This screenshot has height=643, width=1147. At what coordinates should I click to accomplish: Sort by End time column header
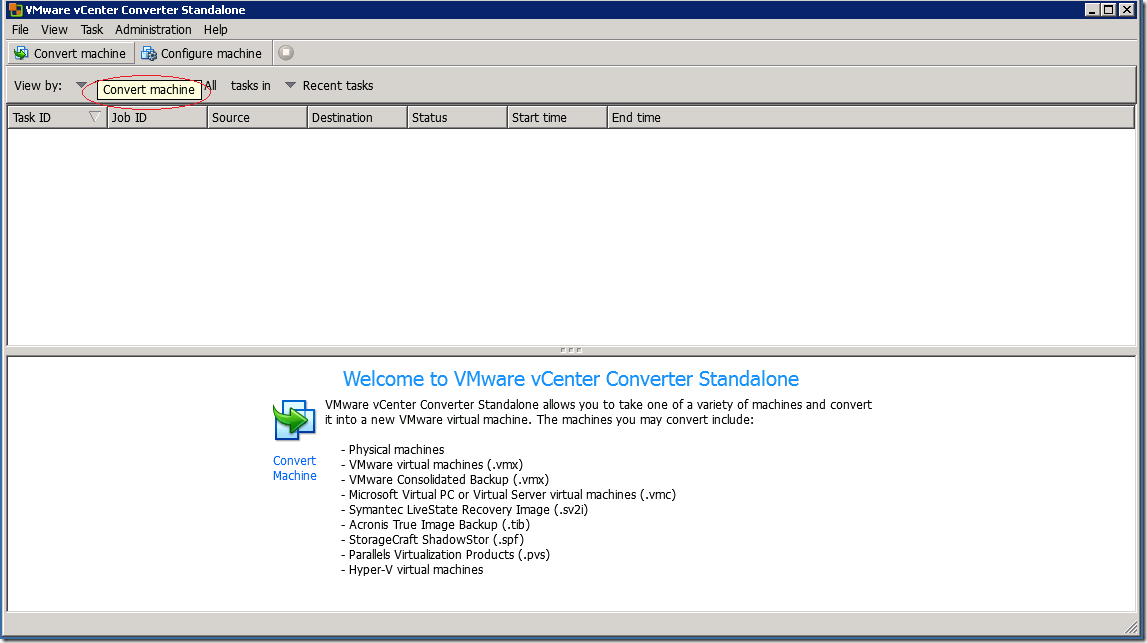tap(871, 118)
